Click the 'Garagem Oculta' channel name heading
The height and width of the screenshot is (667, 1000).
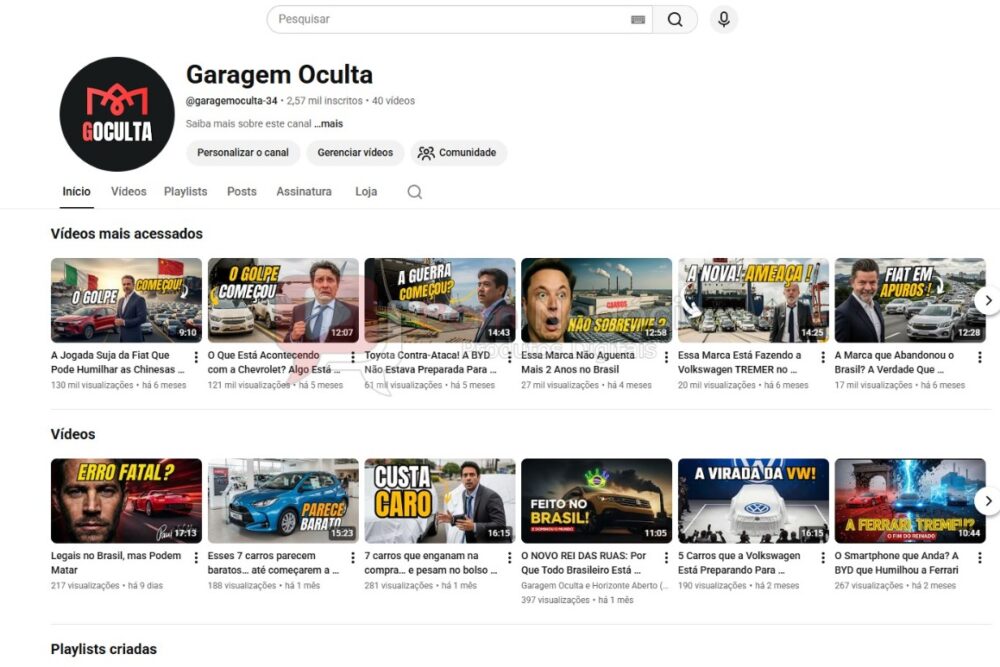279,75
